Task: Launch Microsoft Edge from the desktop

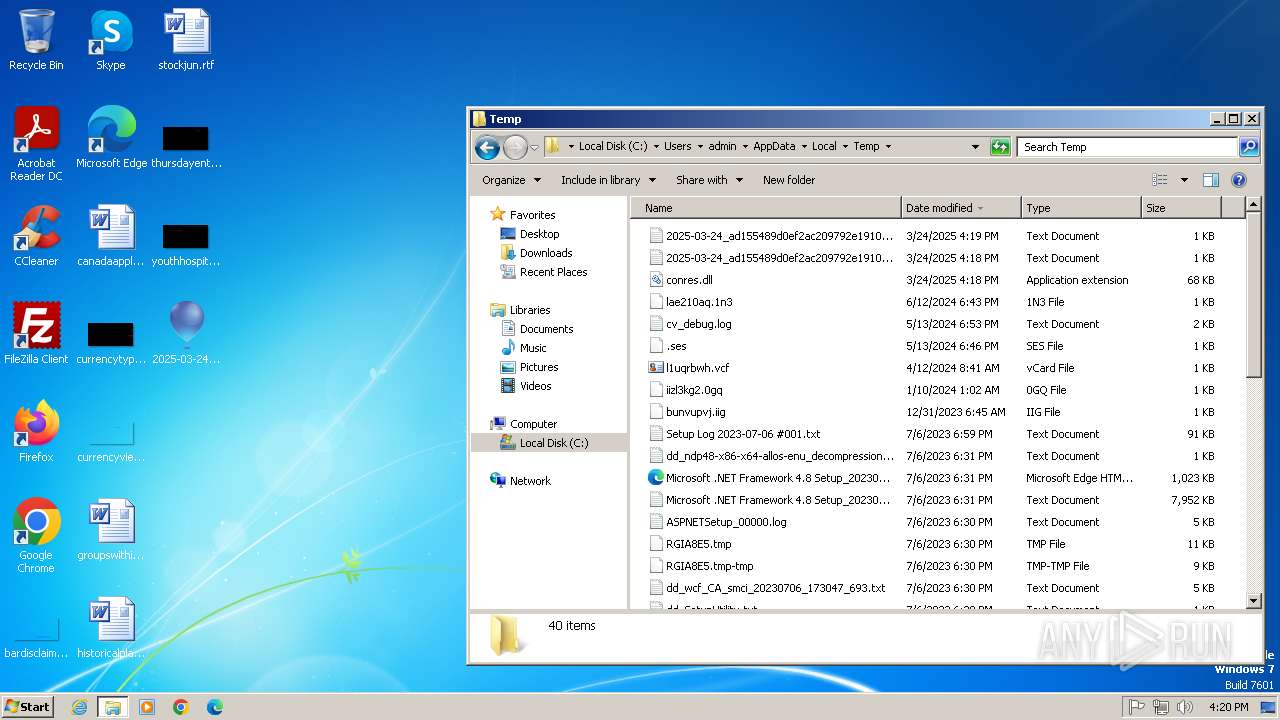Action: (111, 138)
